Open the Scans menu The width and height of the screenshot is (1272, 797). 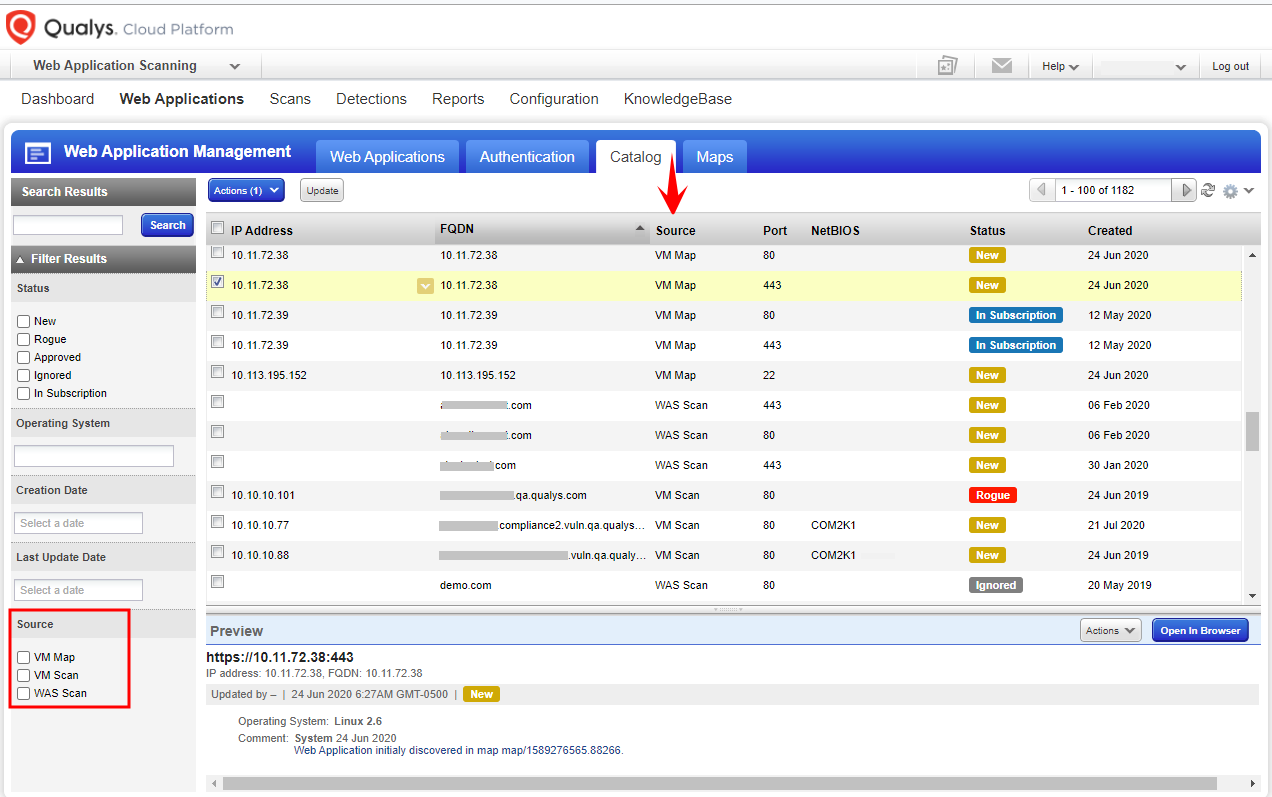coord(290,99)
